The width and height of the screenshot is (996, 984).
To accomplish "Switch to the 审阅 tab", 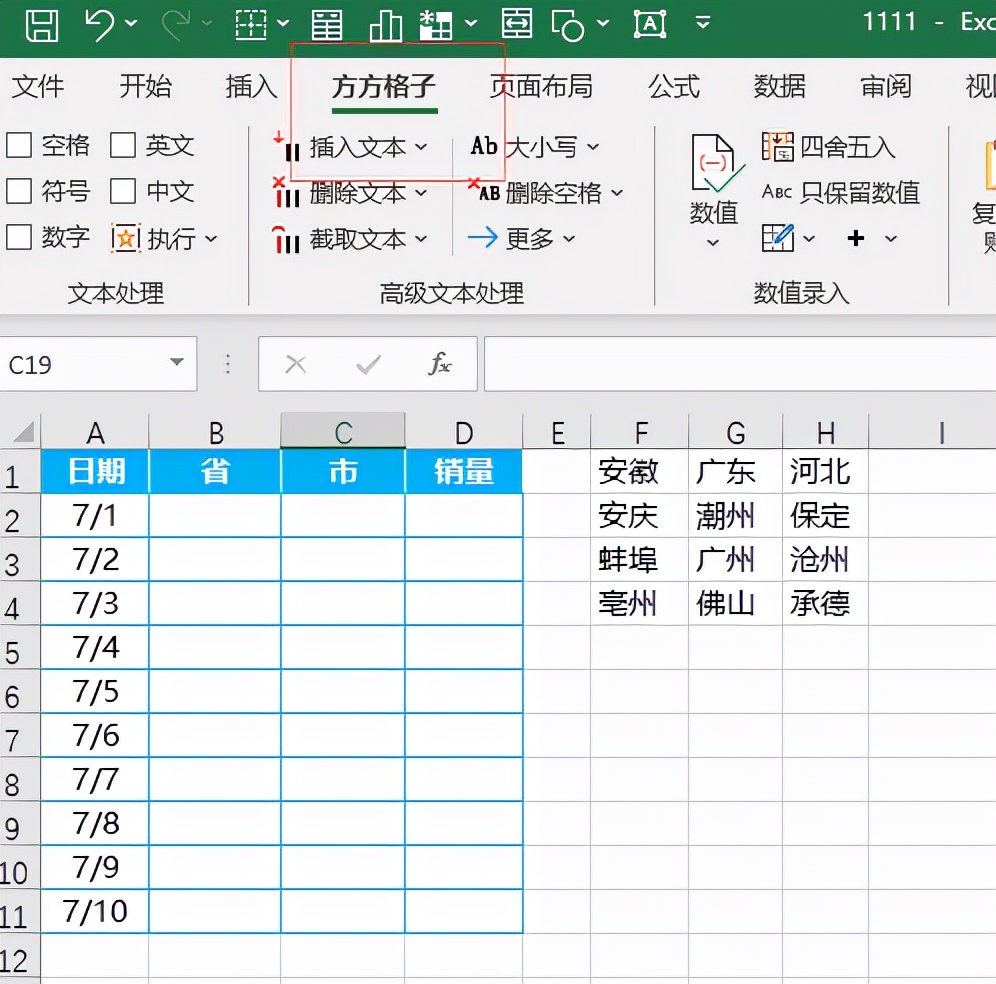I will [886, 86].
